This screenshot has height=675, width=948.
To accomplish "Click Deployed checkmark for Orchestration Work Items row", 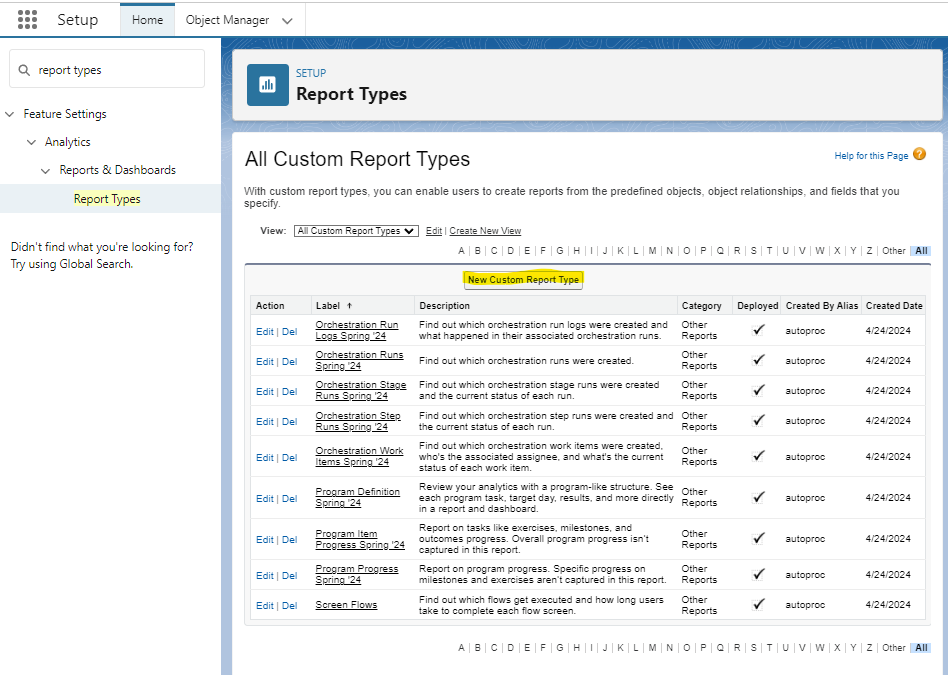I will (x=758, y=456).
